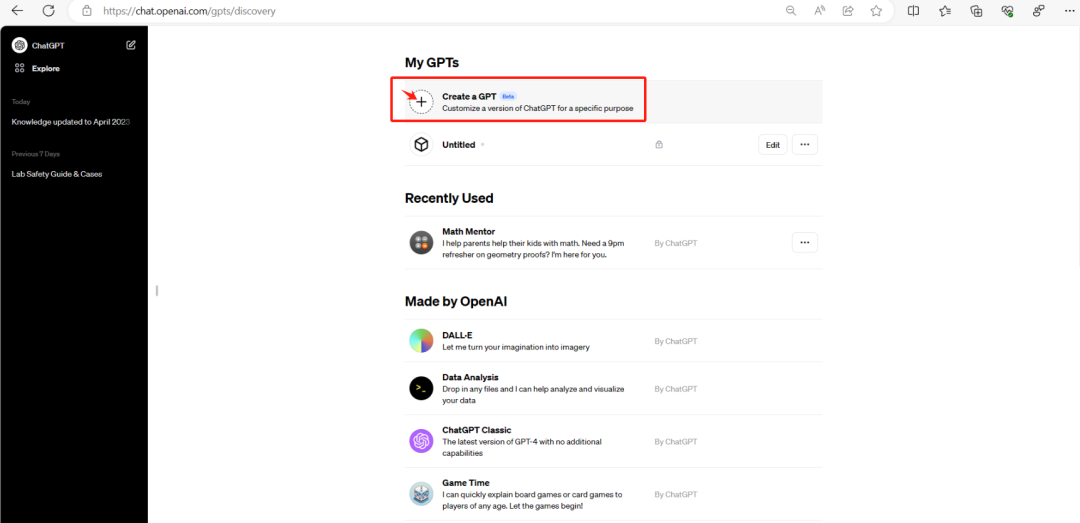1080x523 pixels.
Task: Click the DALL-E colorful icon
Action: point(421,341)
